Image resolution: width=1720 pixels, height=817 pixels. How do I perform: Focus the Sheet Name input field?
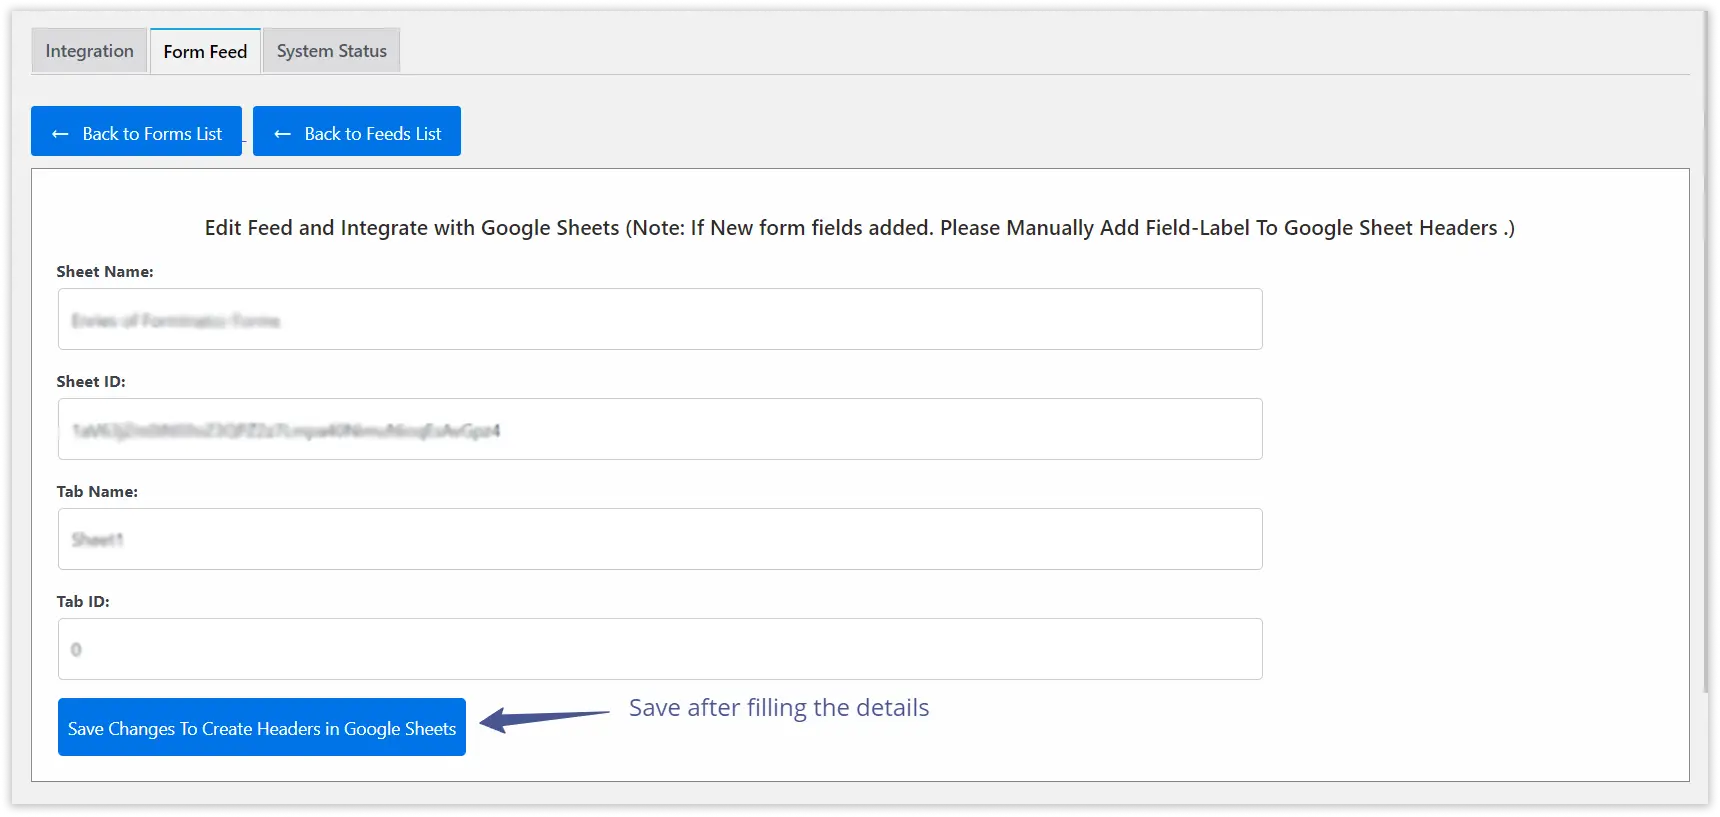660,320
